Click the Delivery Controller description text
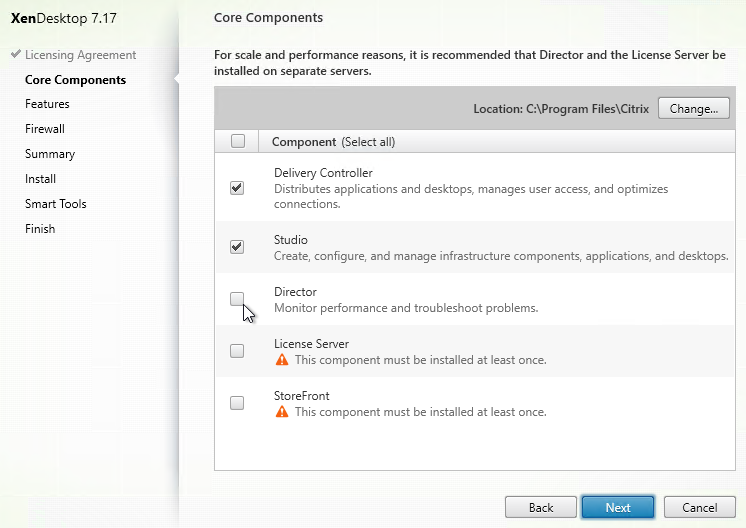The height and width of the screenshot is (528, 746). tap(471, 196)
